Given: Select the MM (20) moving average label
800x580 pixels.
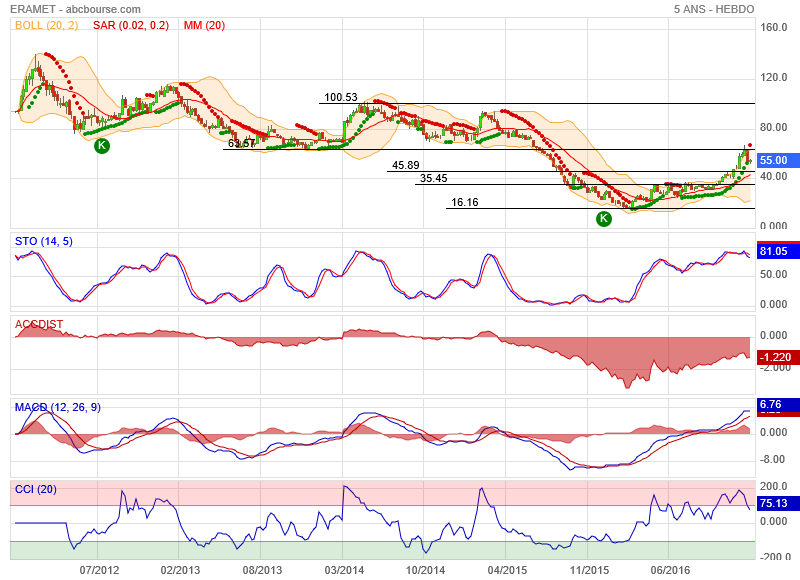Looking at the screenshot, I should [204, 25].
